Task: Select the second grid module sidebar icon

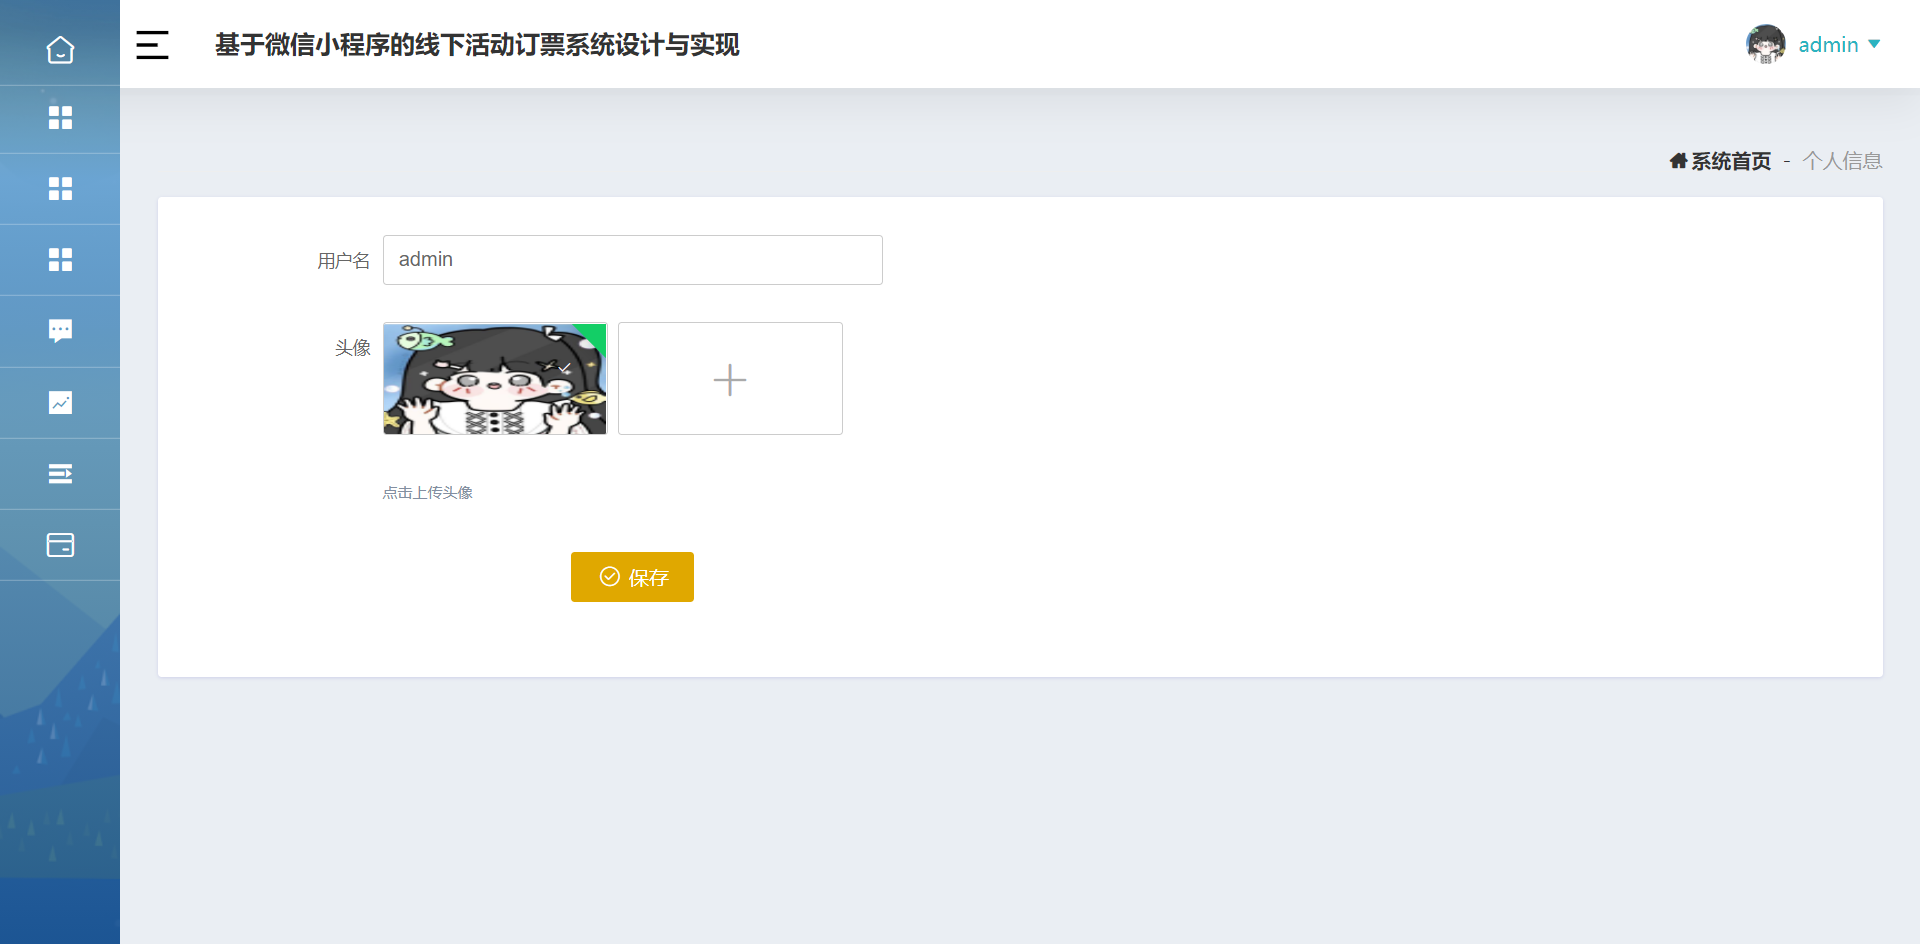Action: (x=60, y=188)
